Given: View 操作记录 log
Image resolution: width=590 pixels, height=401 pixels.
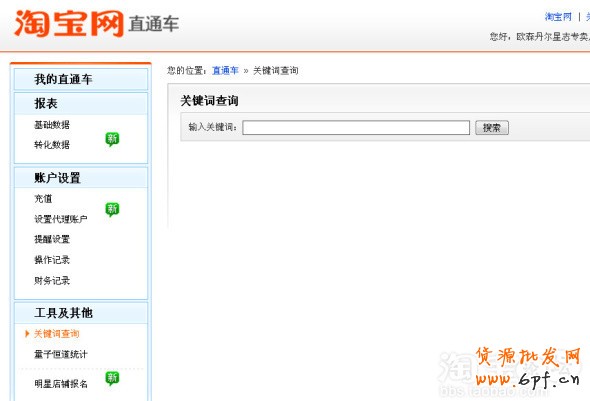Looking at the screenshot, I should coord(52,260).
